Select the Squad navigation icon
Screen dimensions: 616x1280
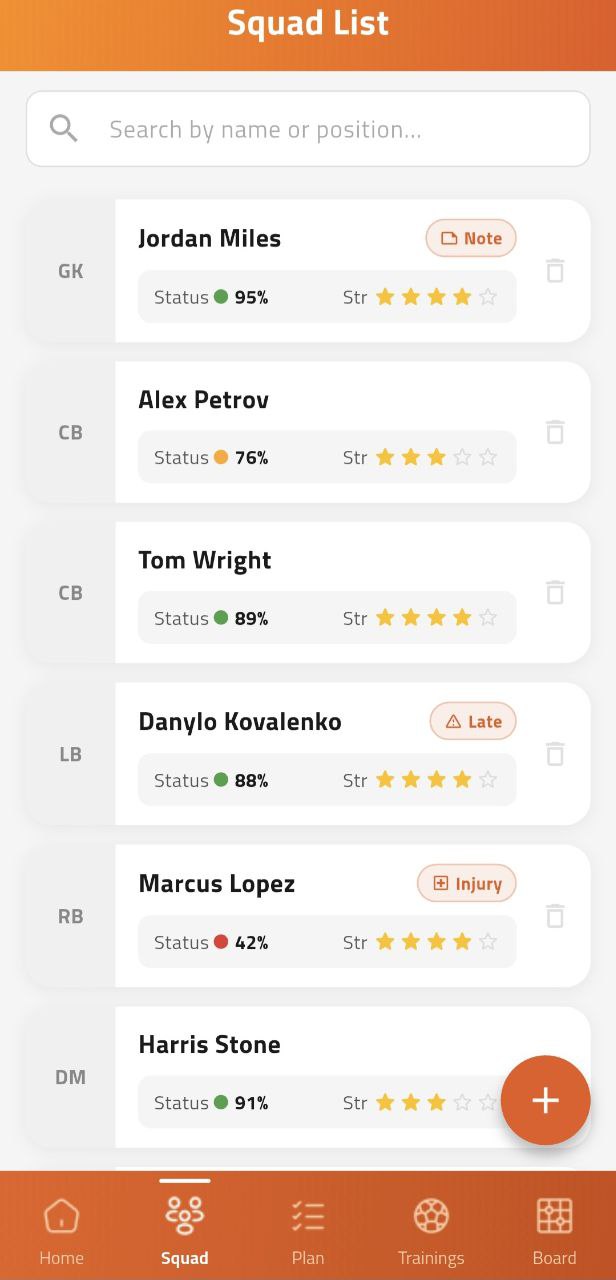[x=184, y=1215]
